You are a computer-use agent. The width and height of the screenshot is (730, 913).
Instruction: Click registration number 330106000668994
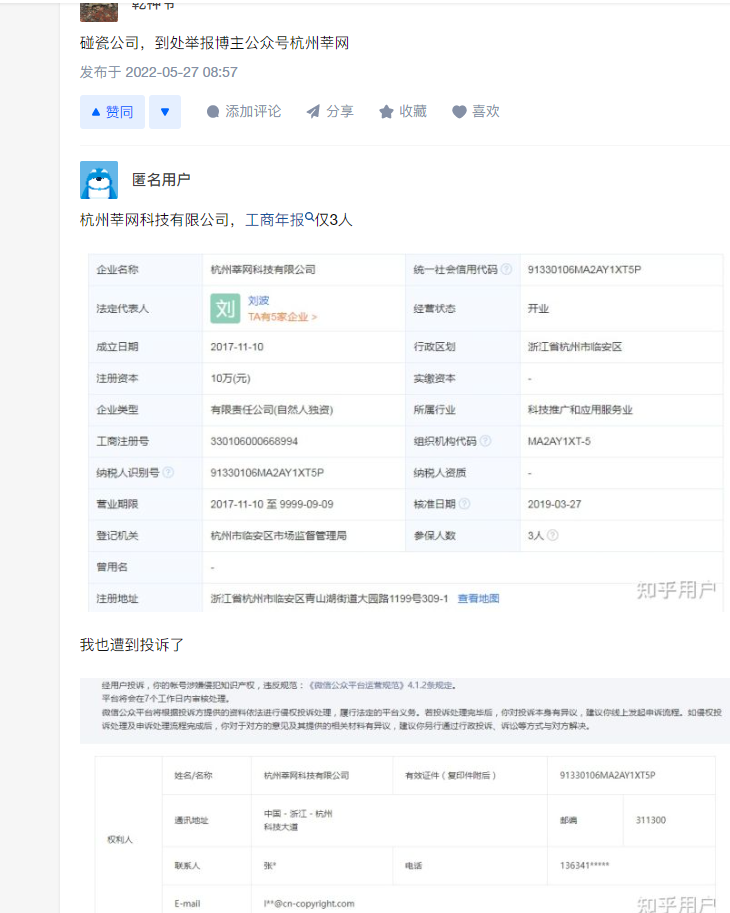click(x=254, y=441)
